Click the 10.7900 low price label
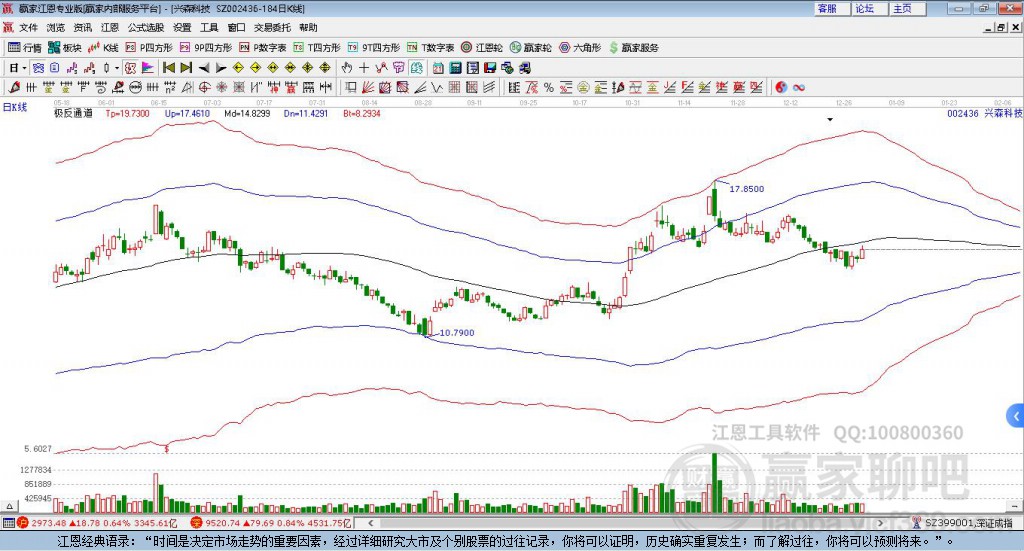 [456, 332]
